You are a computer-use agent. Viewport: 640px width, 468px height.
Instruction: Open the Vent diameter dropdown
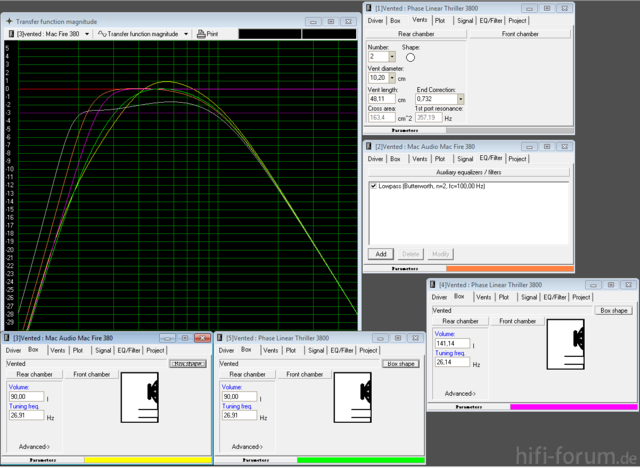tap(392, 78)
